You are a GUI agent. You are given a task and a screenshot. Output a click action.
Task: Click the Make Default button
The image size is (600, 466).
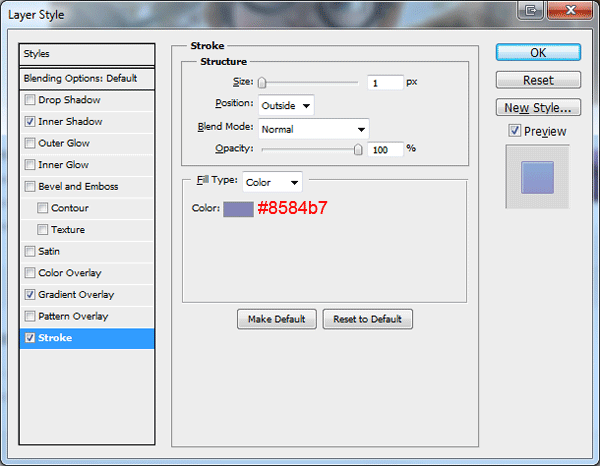click(x=277, y=319)
